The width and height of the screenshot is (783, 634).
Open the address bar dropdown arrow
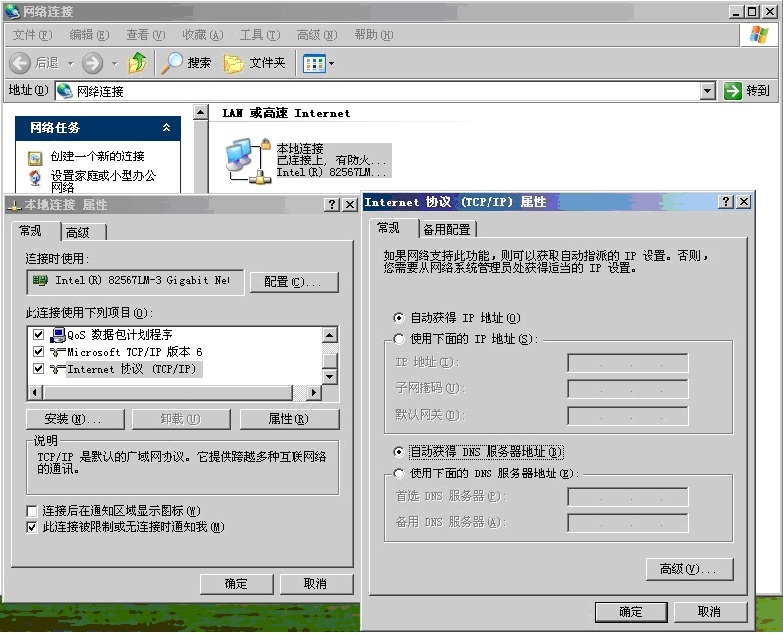point(708,91)
